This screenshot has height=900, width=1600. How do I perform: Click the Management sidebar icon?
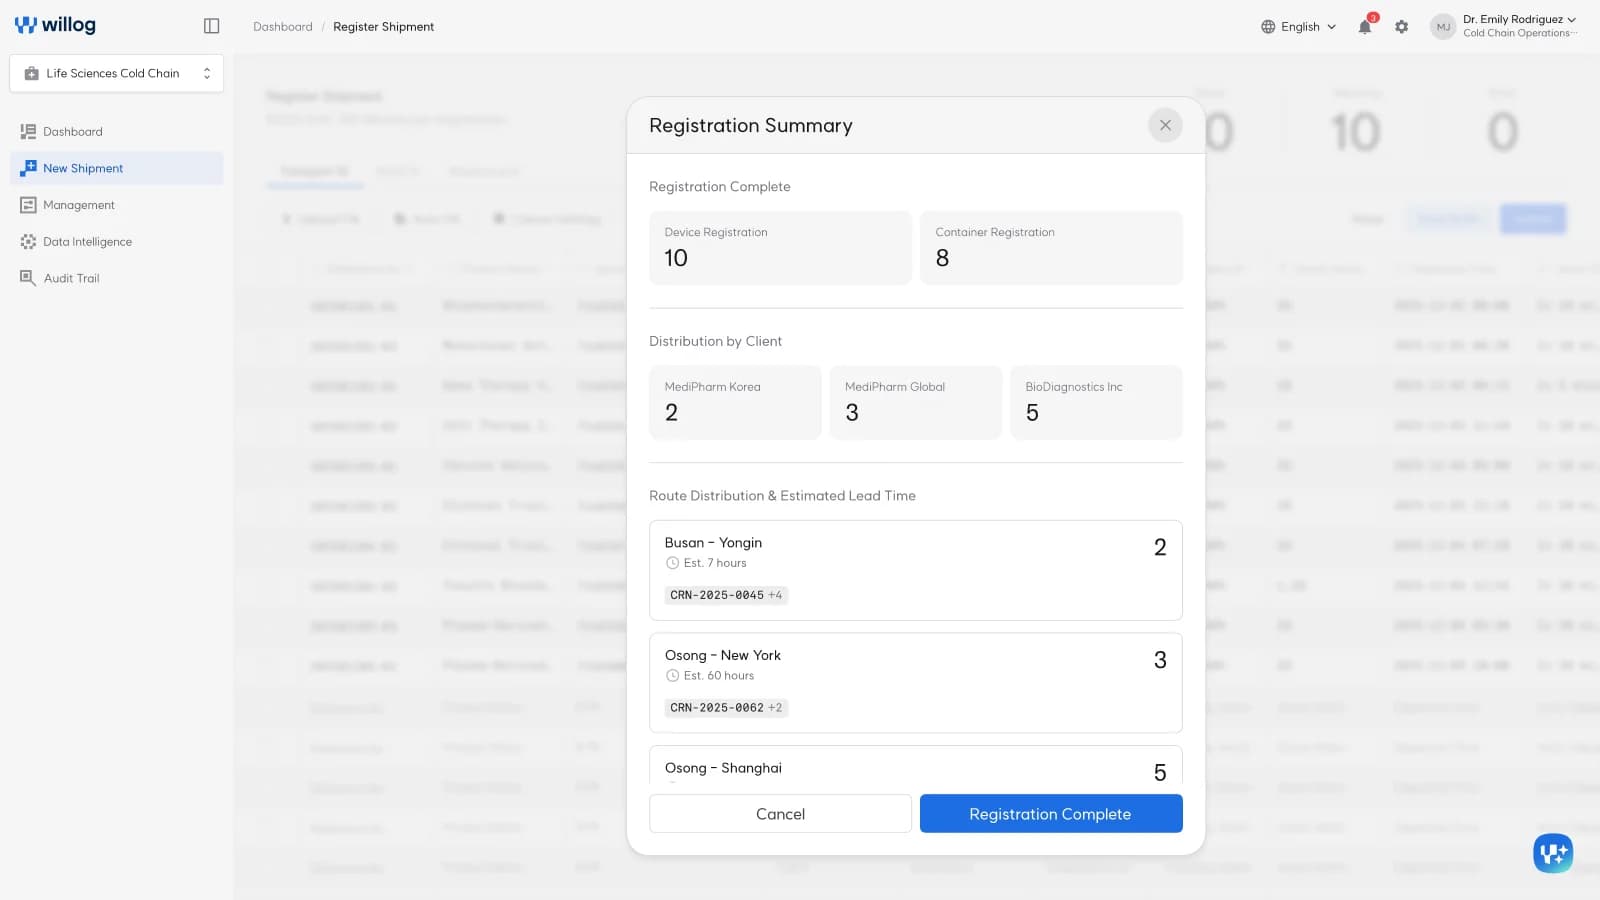tap(28, 205)
